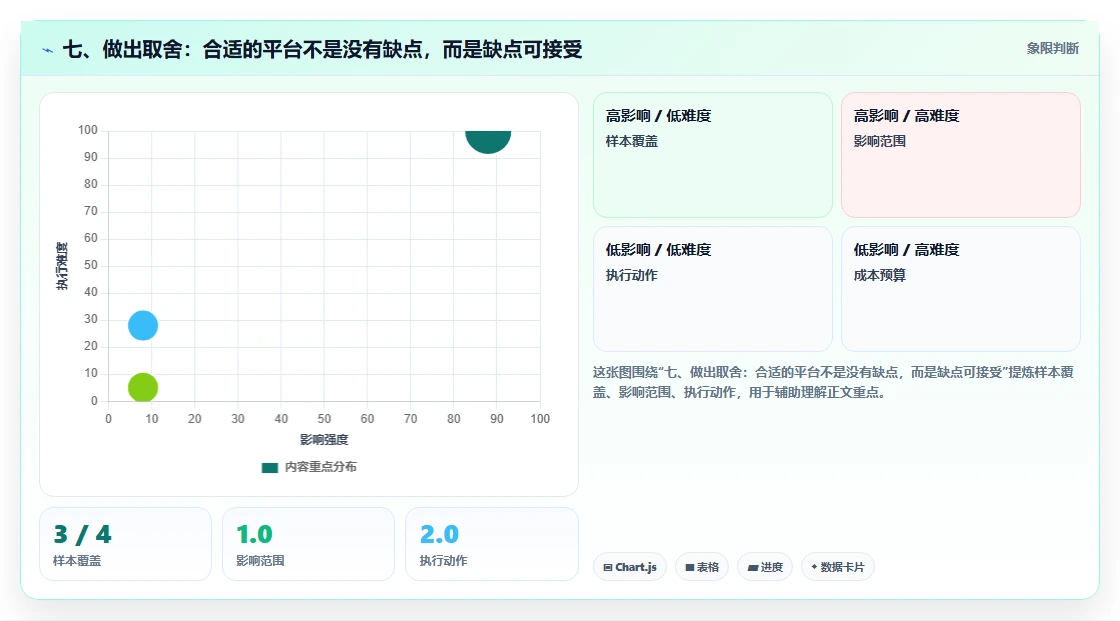The image size is (1120, 621).
Task: Select the 高影响 / 高难度 quadrant card
Action: point(961,155)
